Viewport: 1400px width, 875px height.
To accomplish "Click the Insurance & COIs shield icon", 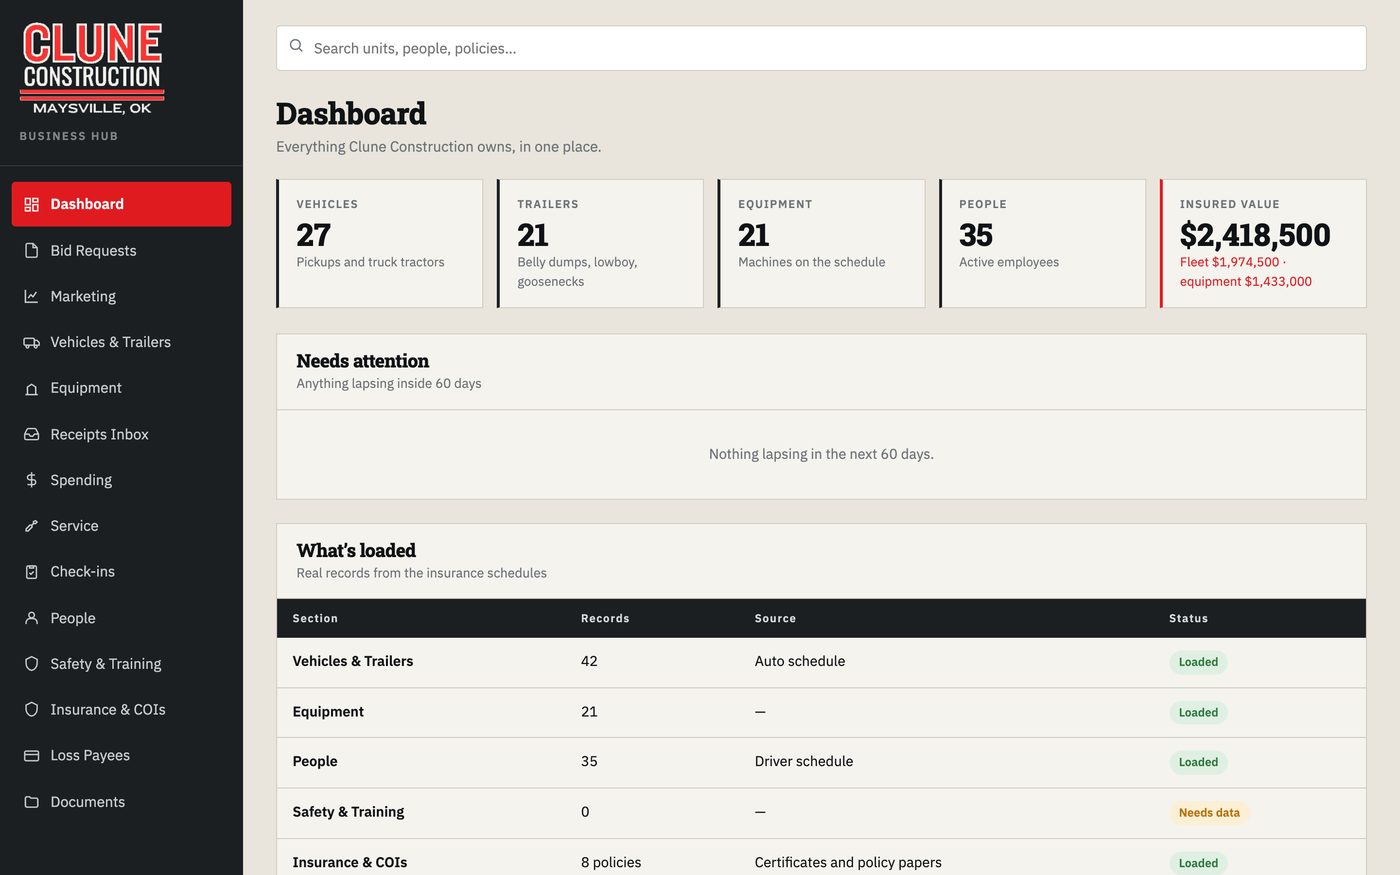I will click(31, 710).
